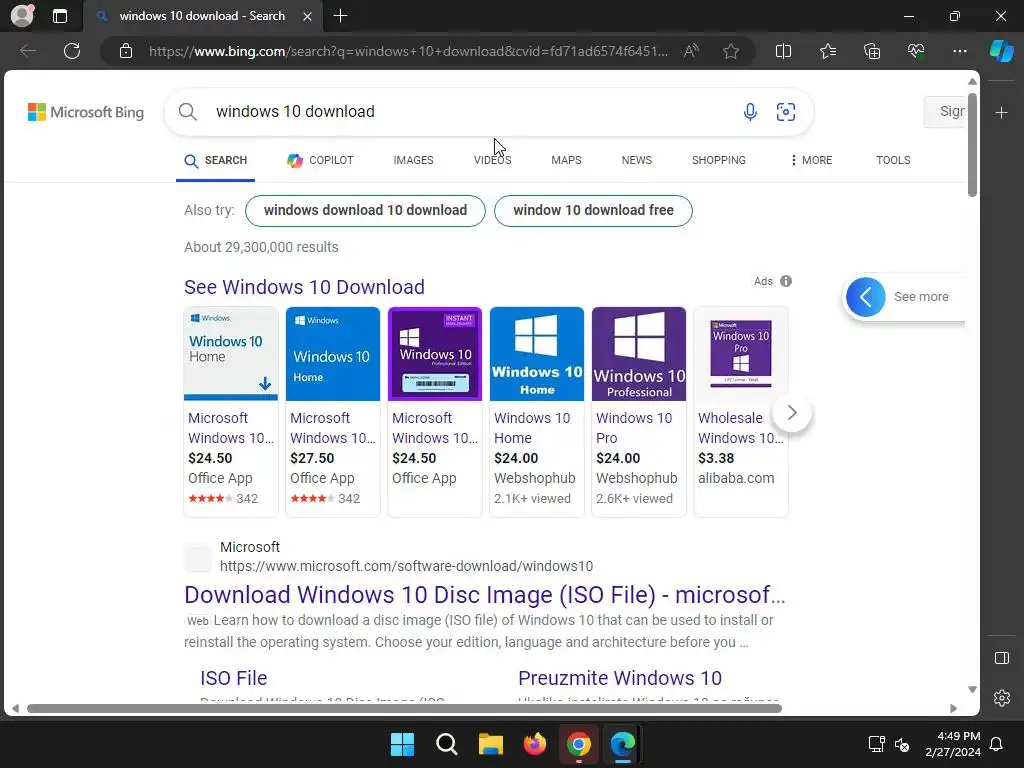
Task: Click the horizontal page scrollbar
Action: click(x=404, y=709)
